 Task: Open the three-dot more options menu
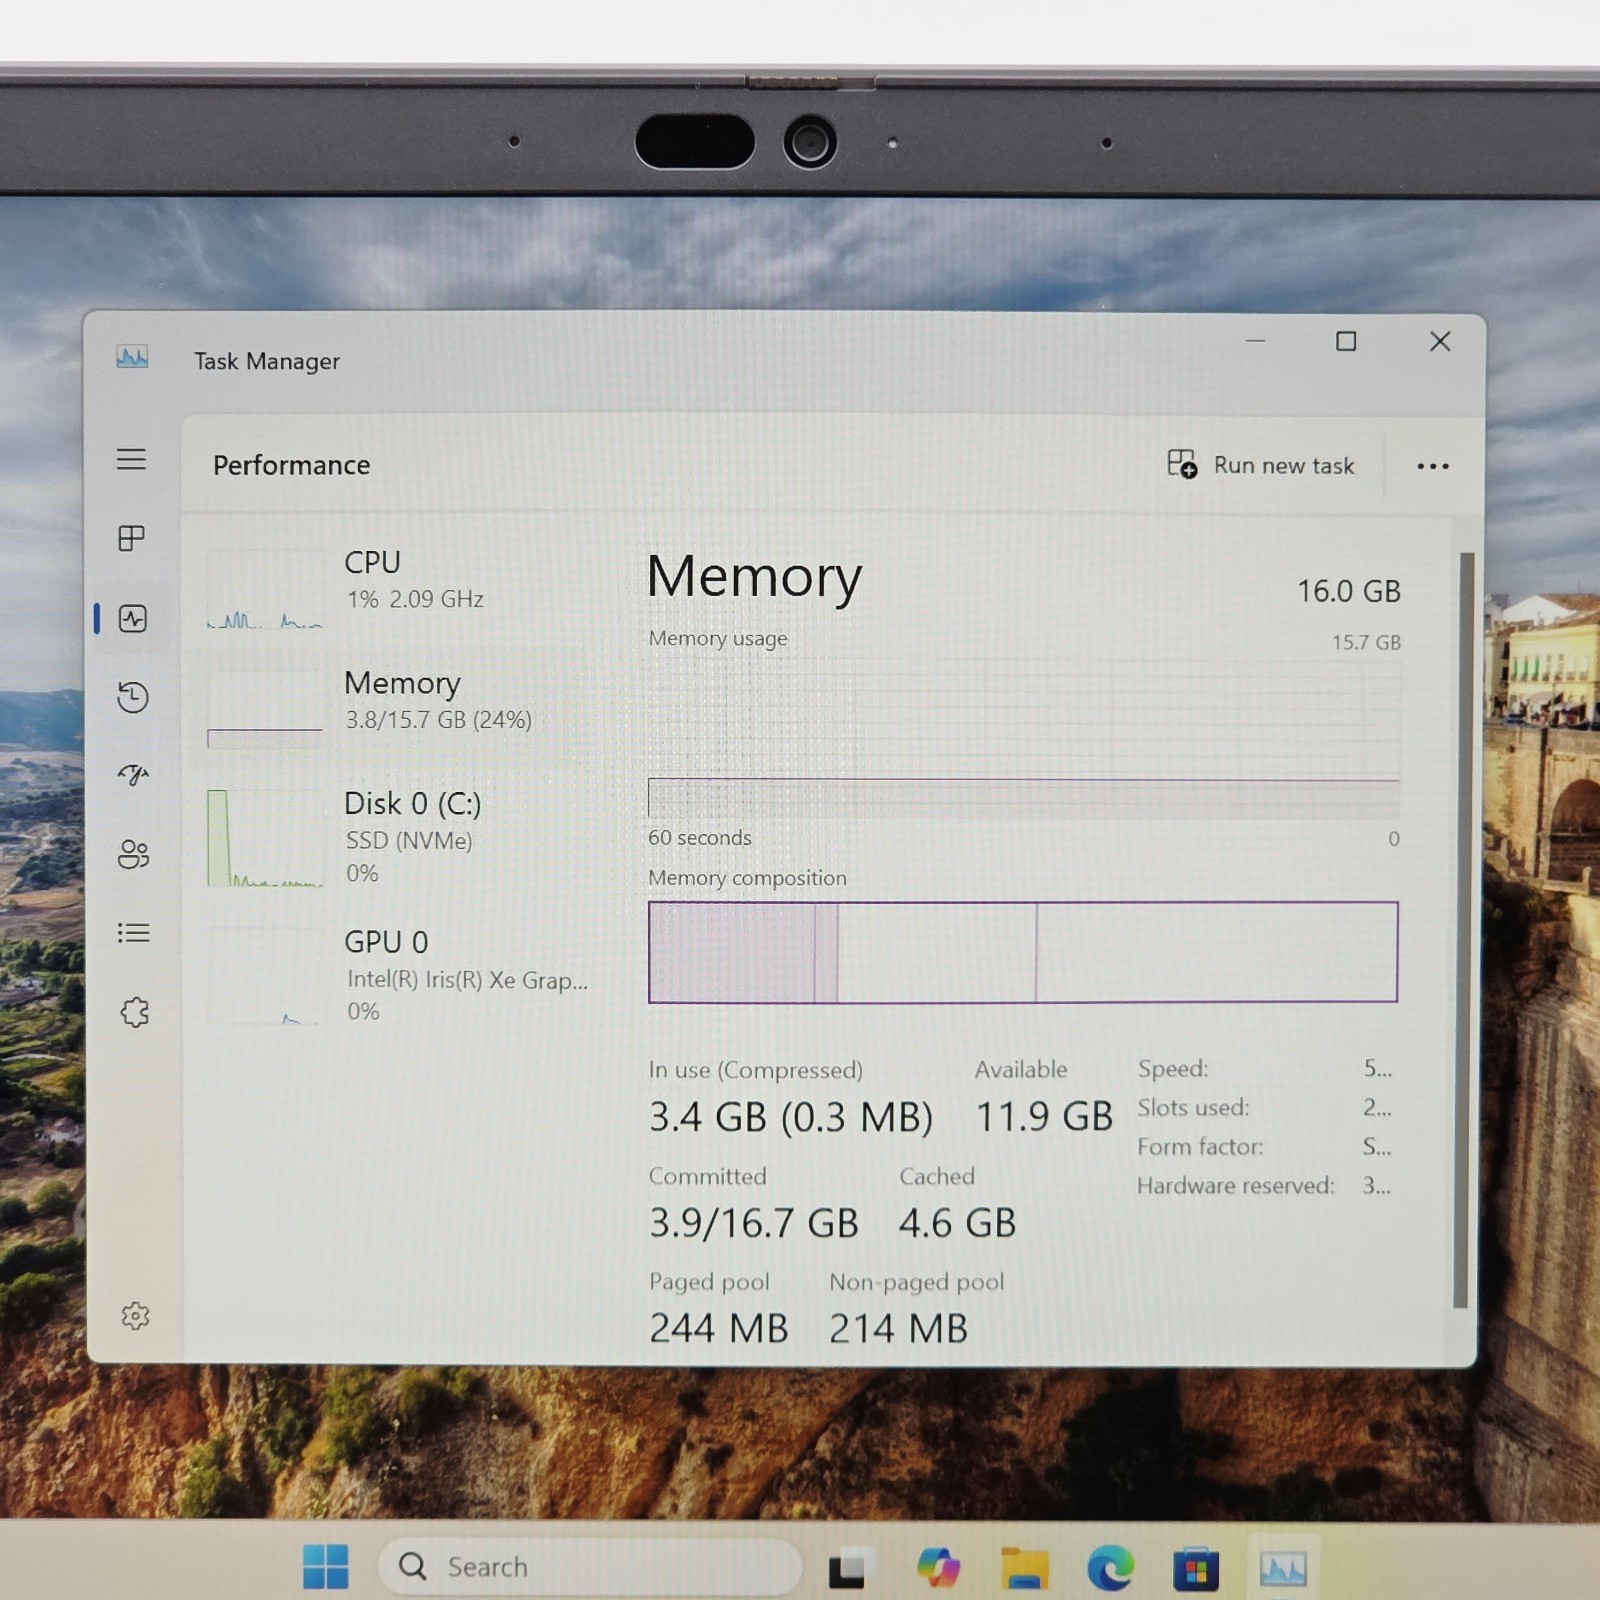(1432, 466)
